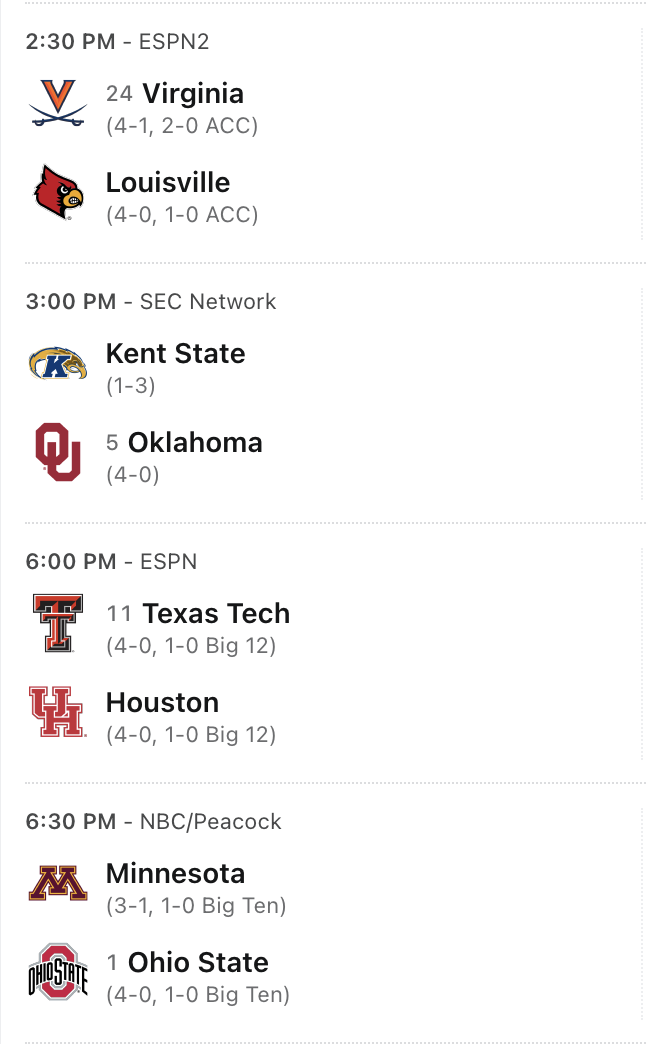Viewport: 648px width, 1044px height.
Task: Open the Texas Tech team link
Action: [x=216, y=614]
